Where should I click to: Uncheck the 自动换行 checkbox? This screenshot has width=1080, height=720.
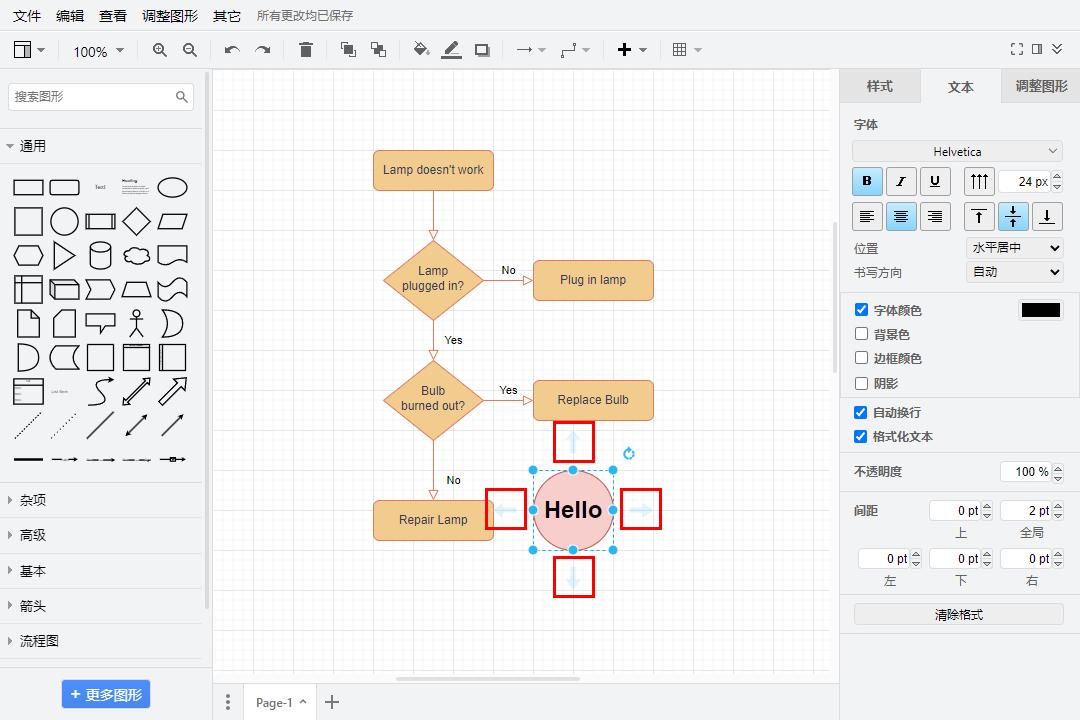pyautogui.click(x=861, y=412)
